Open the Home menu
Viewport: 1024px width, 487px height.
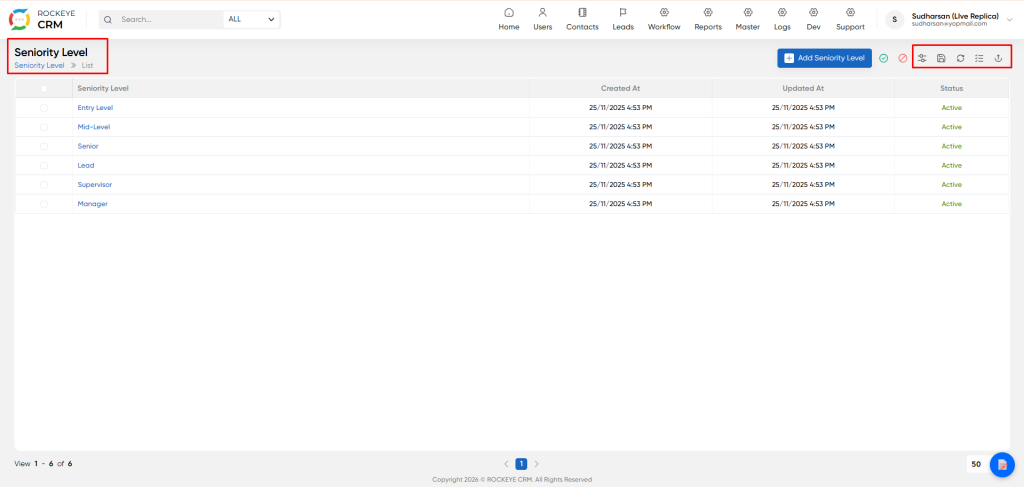pyautogui.click(x=509, y=20)
